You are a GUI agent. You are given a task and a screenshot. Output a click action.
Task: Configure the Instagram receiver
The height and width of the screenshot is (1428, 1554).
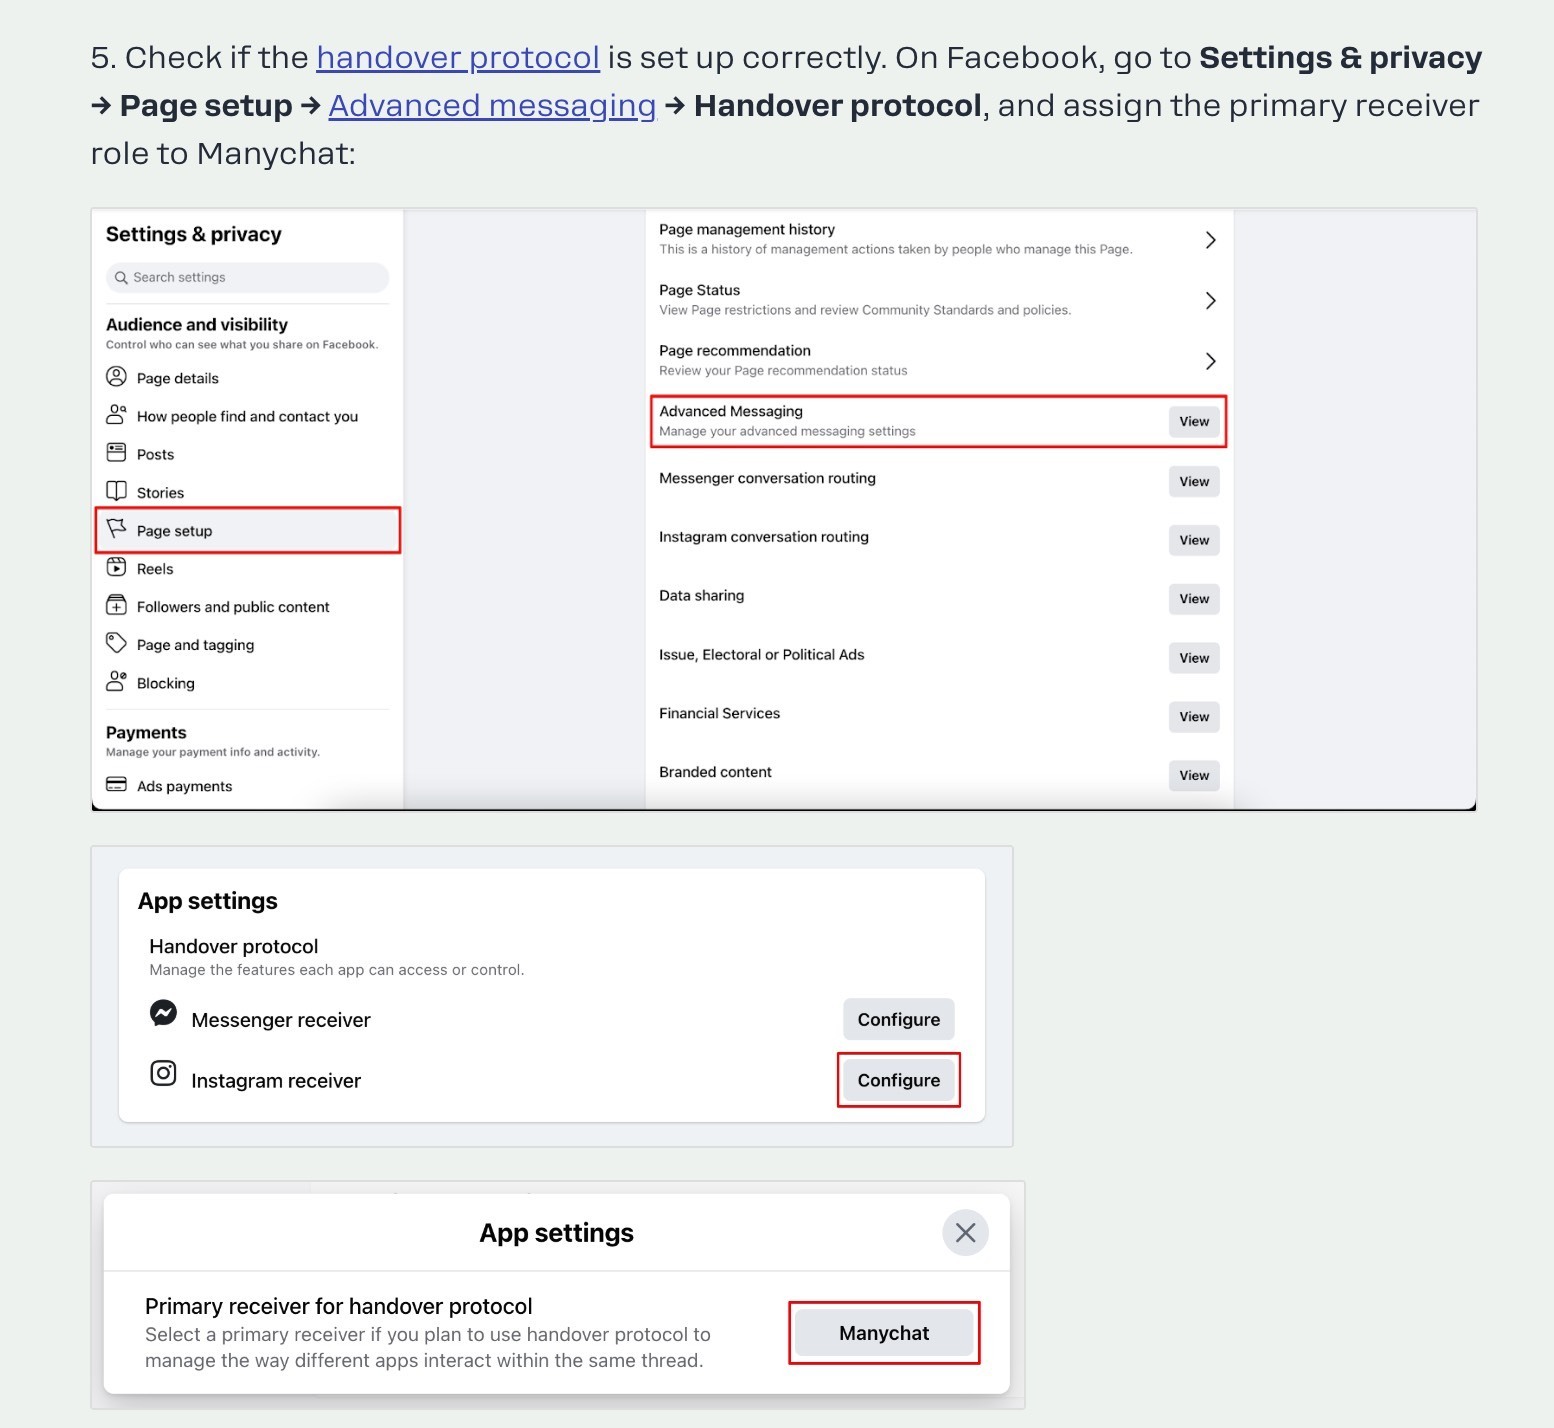tap(899, 1080)
